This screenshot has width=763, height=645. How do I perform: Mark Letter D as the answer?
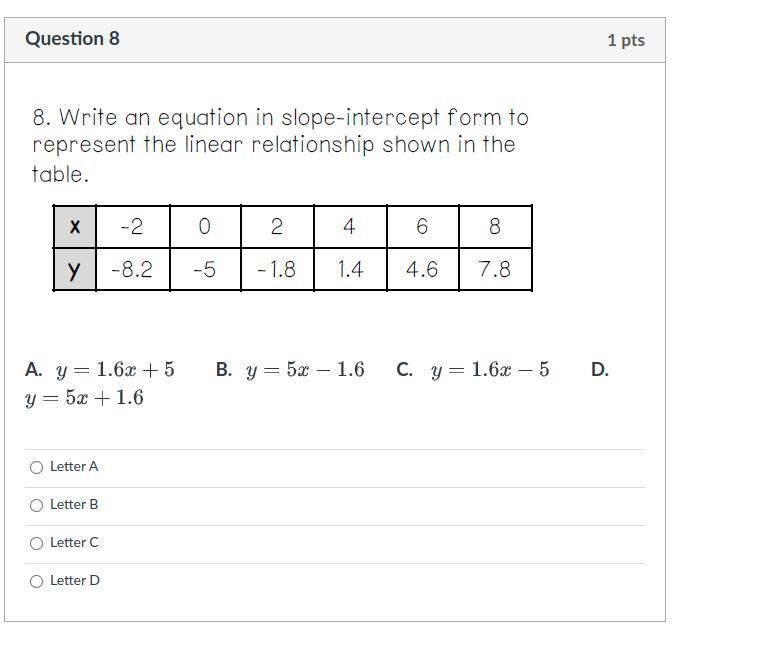37,581
